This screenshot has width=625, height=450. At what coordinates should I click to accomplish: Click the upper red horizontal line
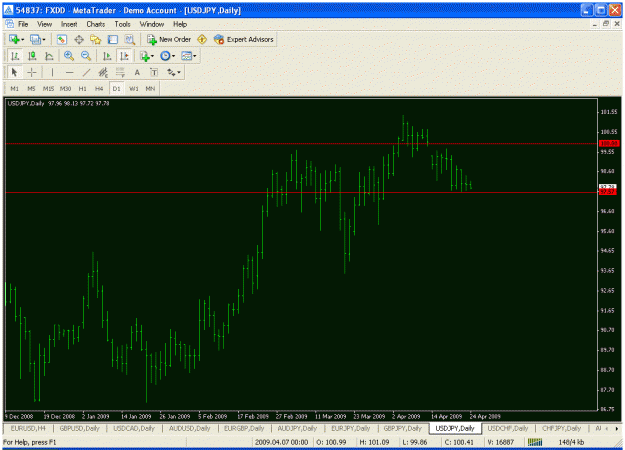(301, 143)
